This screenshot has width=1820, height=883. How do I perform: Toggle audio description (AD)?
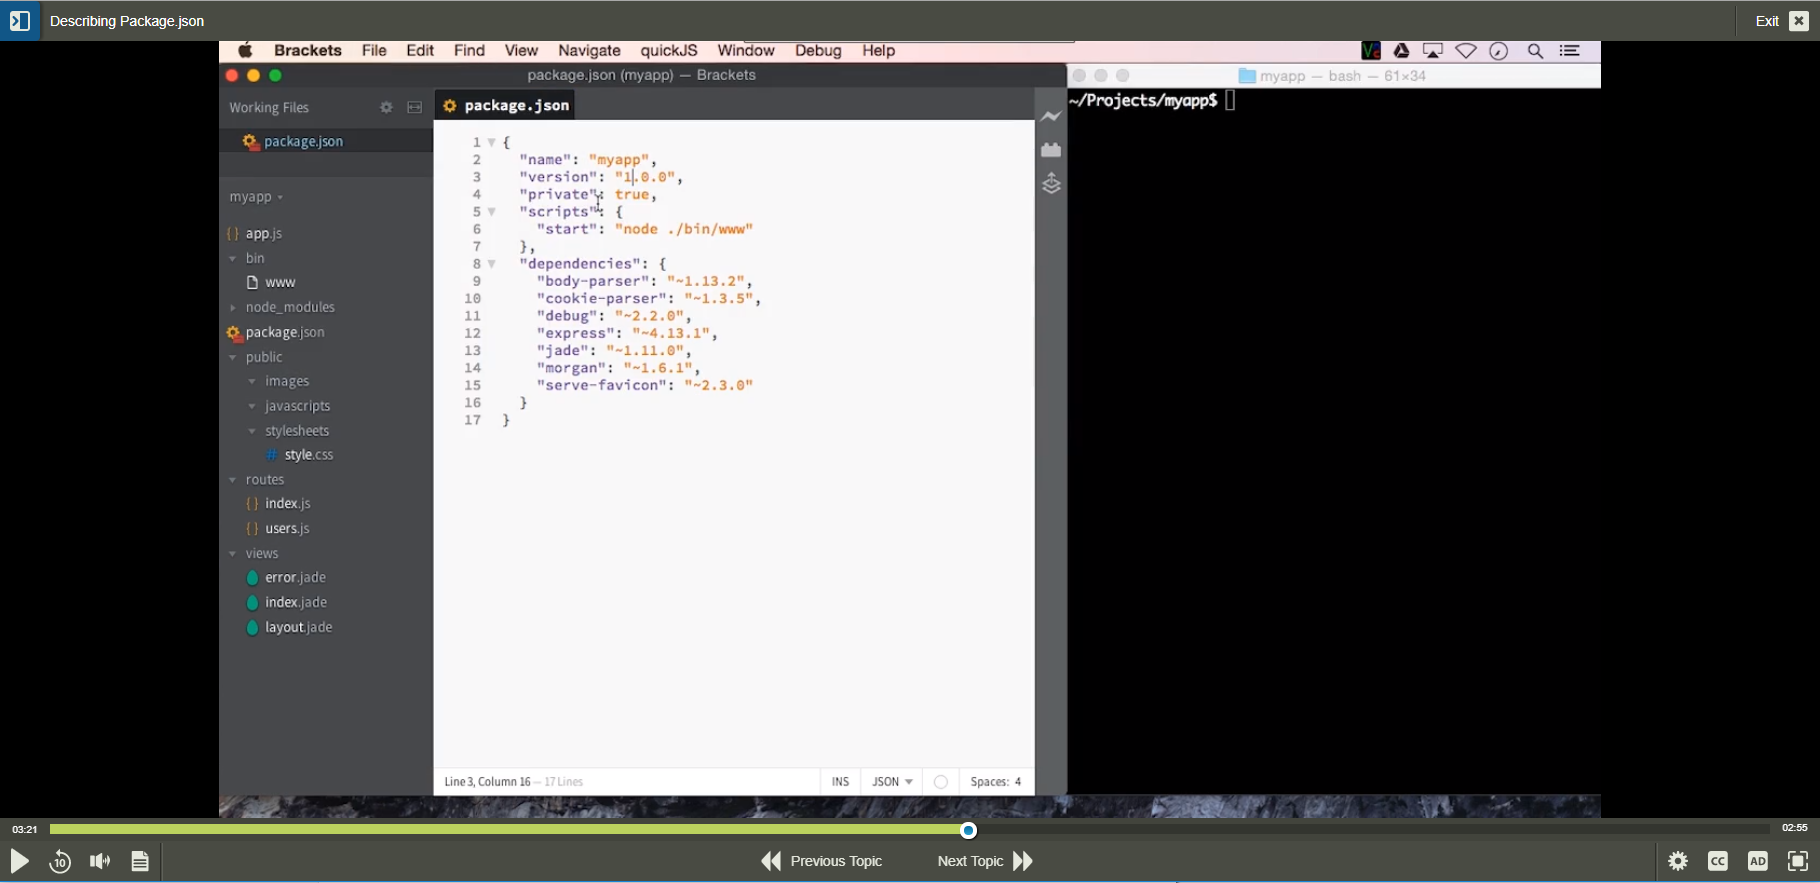click(x=1758, y=861)
